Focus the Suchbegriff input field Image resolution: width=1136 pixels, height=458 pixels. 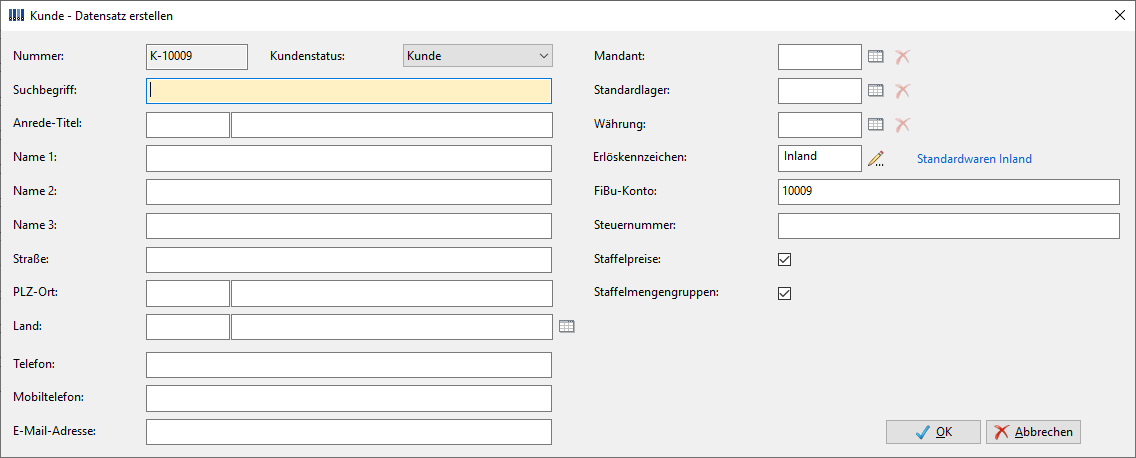(349, 91)
